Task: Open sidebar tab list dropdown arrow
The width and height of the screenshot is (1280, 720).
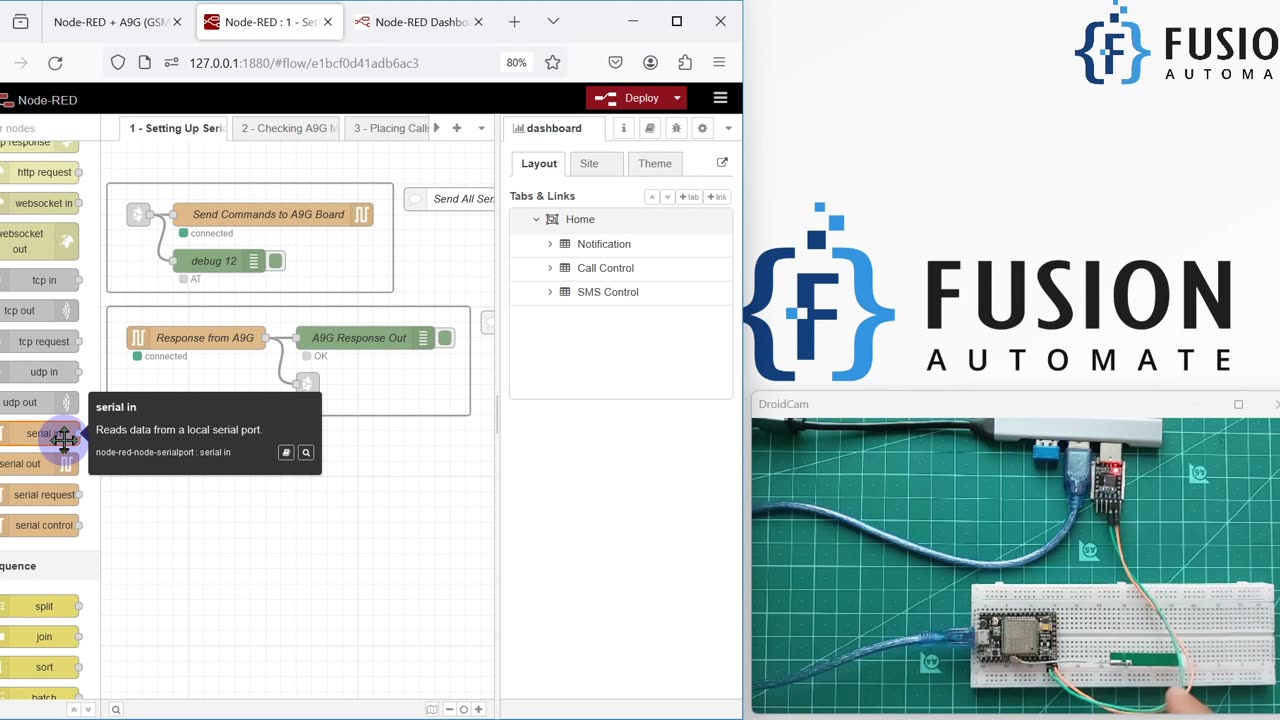Action: [728, 128]
